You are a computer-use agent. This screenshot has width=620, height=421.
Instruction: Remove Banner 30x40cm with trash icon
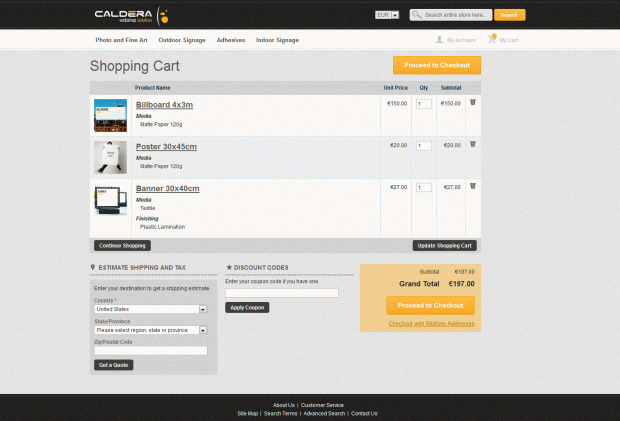(473, 186)
